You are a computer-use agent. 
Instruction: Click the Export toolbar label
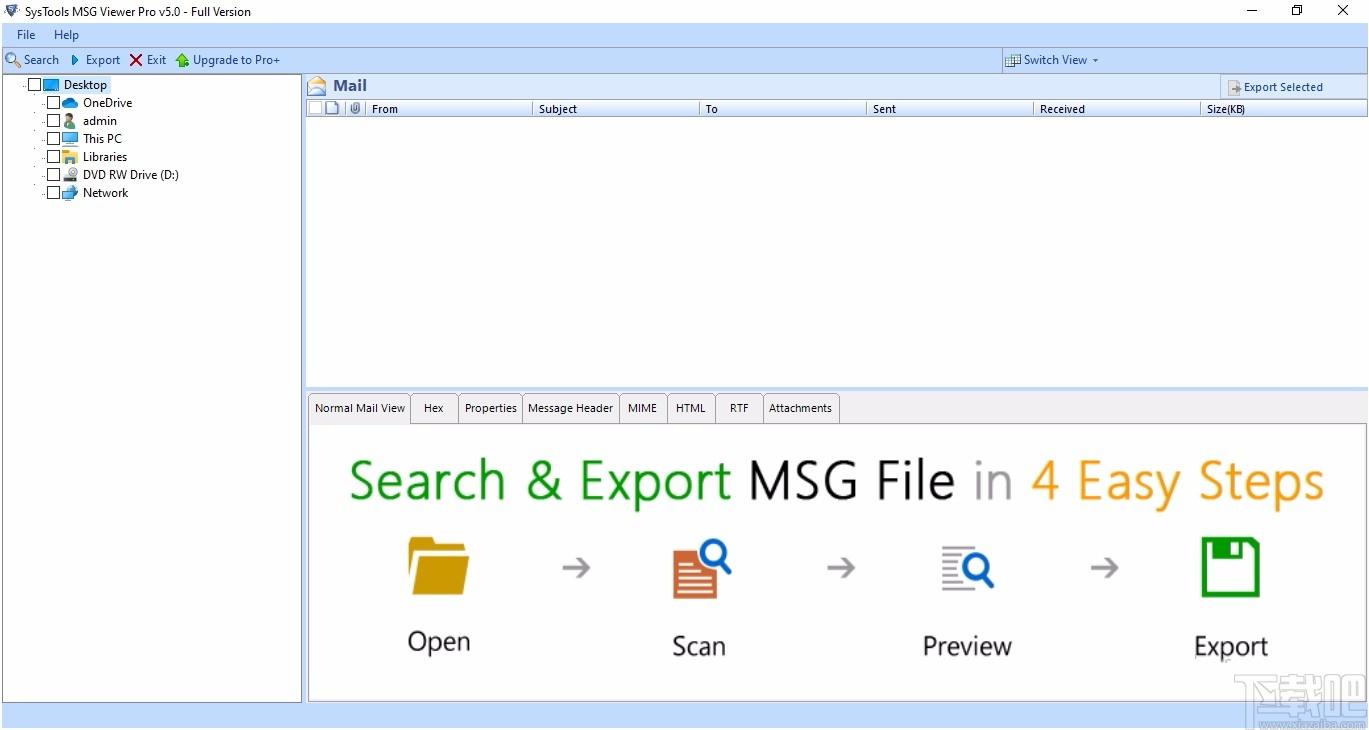click(103, 60)
